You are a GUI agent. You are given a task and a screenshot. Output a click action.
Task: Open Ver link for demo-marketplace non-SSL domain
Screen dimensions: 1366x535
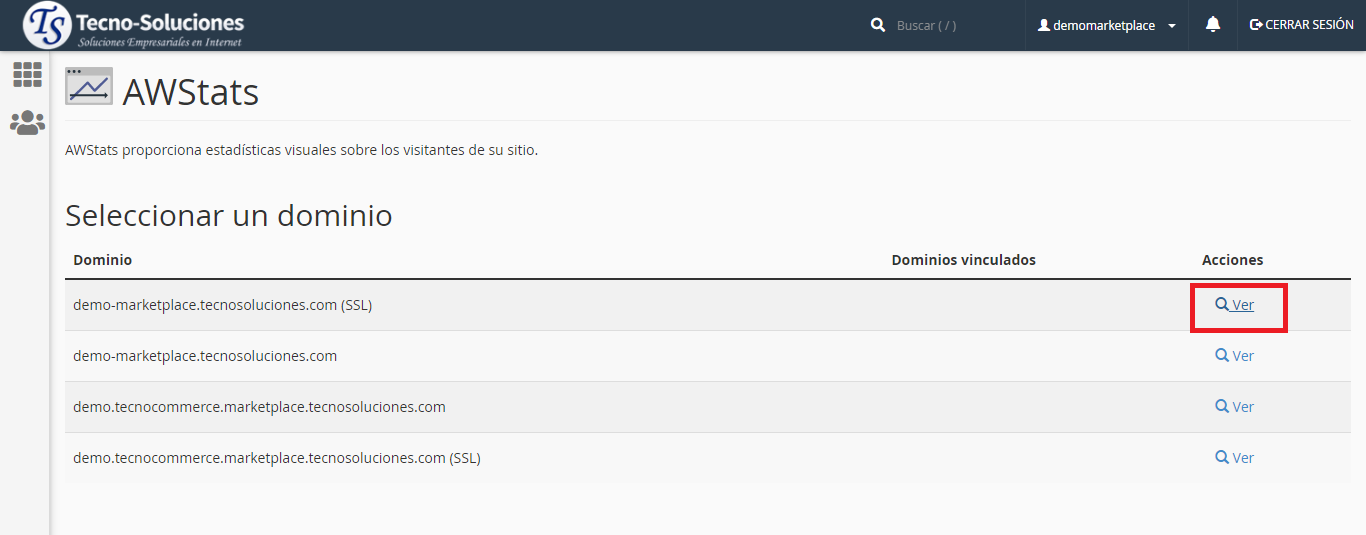coord(1242,356)
